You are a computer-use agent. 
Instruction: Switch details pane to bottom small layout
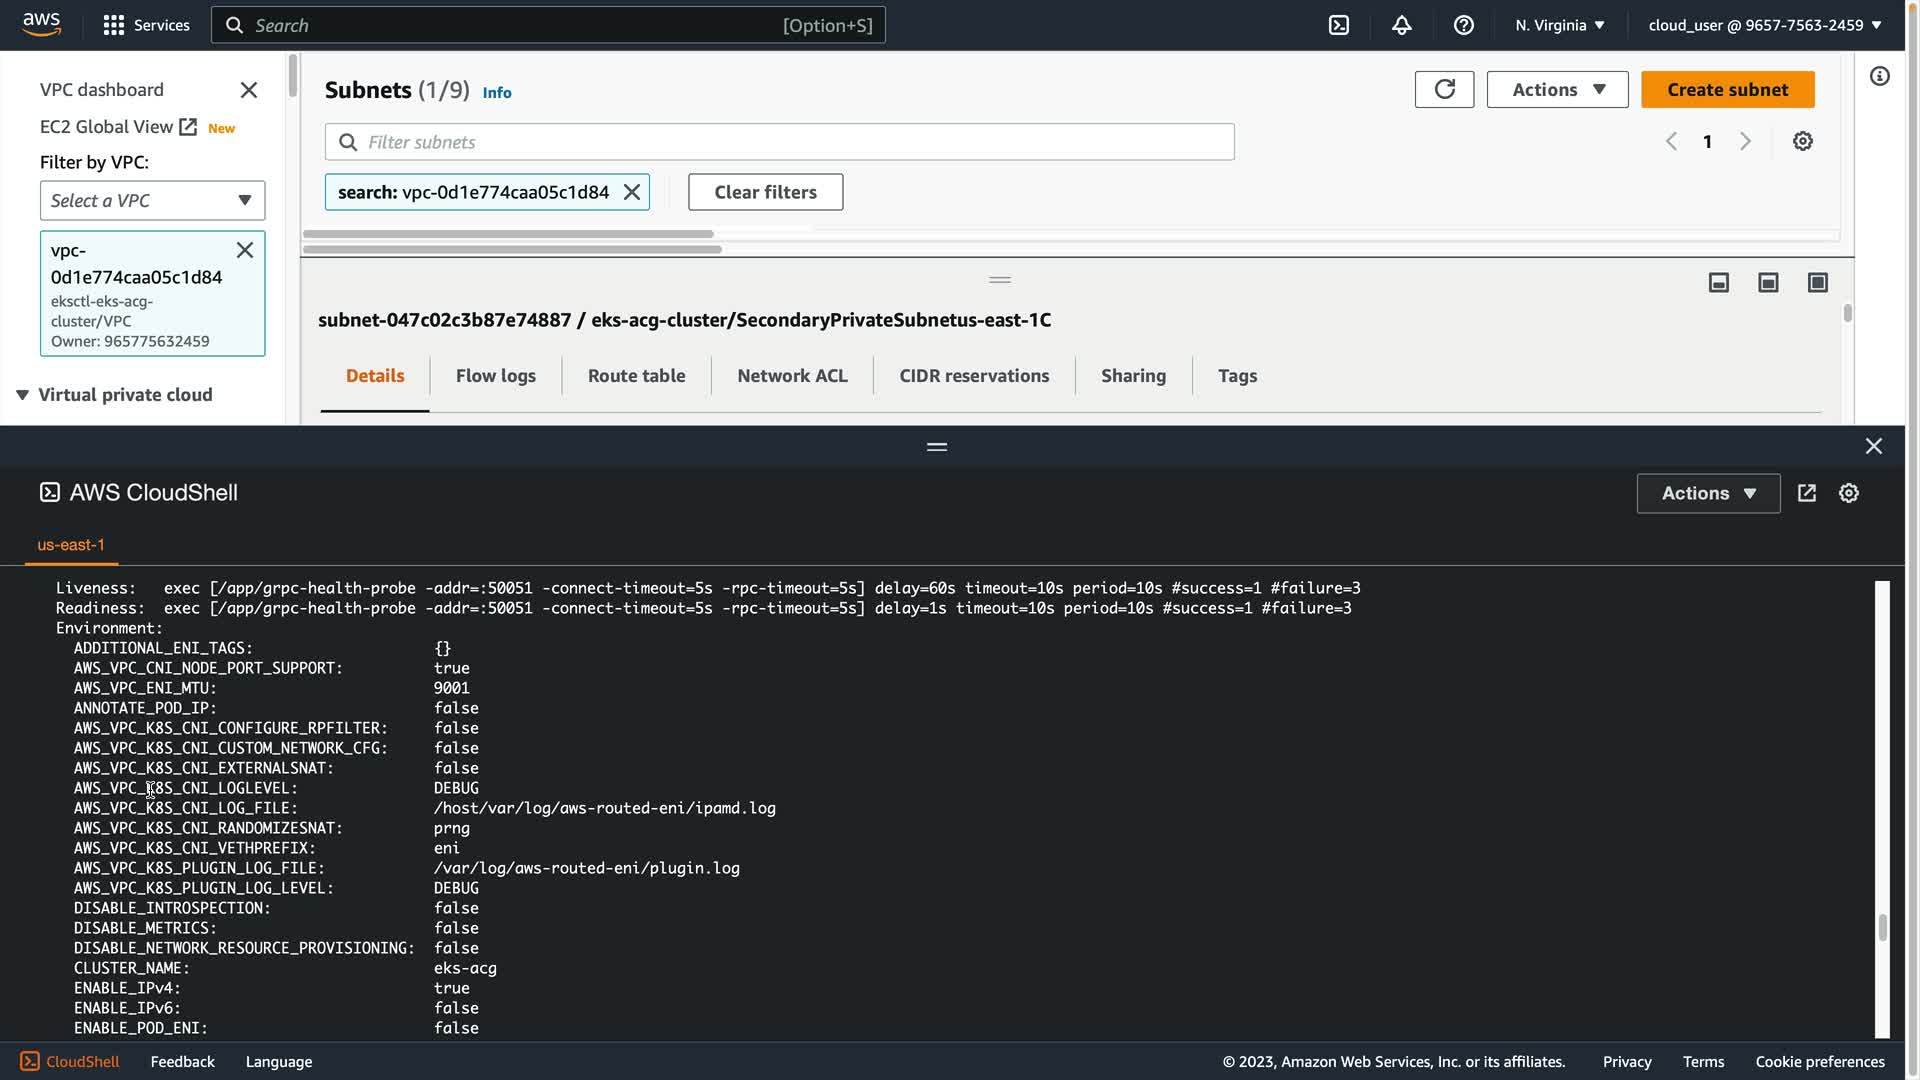coord(1718,283)
